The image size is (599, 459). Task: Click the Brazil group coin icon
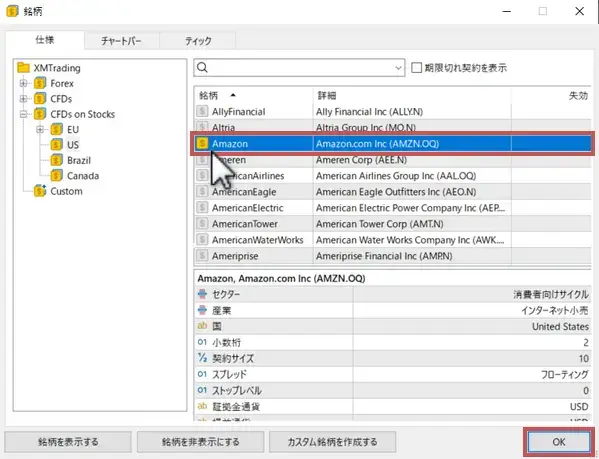[x=57, y=160]
